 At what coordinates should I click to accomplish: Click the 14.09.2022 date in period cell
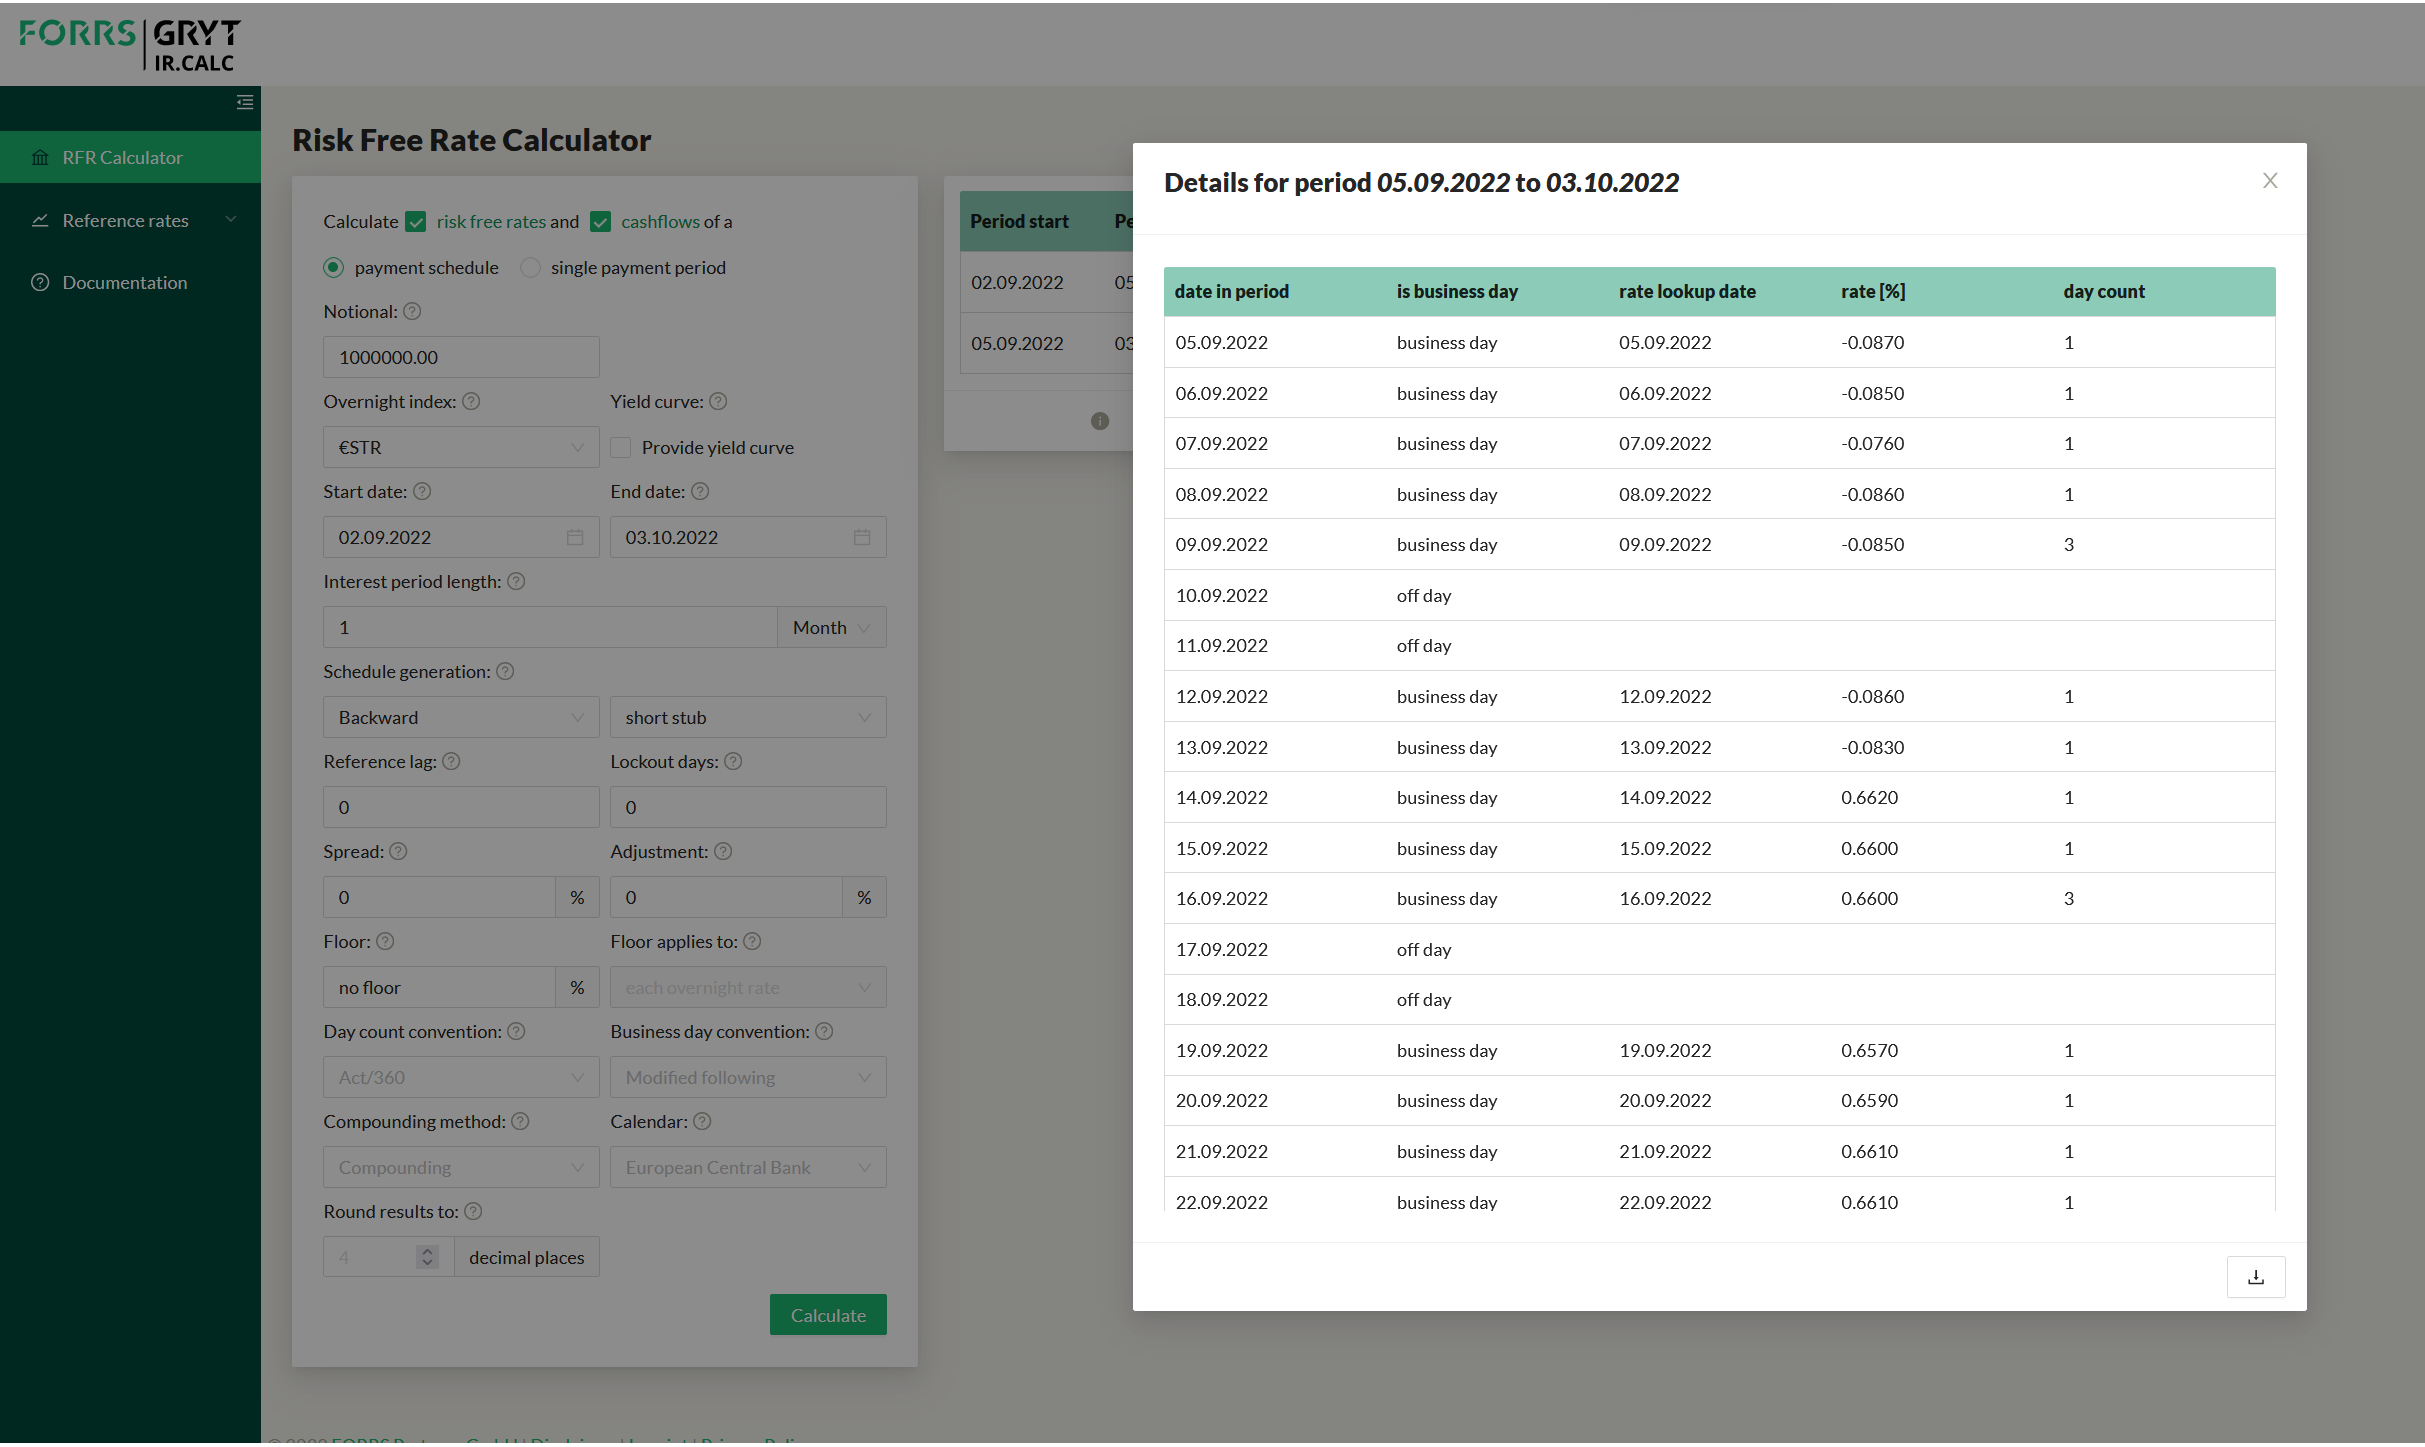coord(1221,797)
